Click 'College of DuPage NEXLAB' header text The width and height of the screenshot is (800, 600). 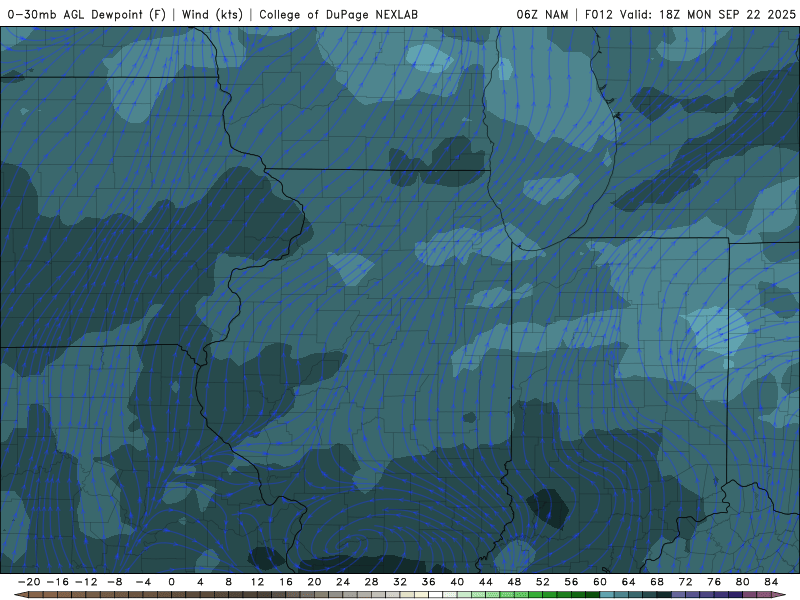[338, 14]
